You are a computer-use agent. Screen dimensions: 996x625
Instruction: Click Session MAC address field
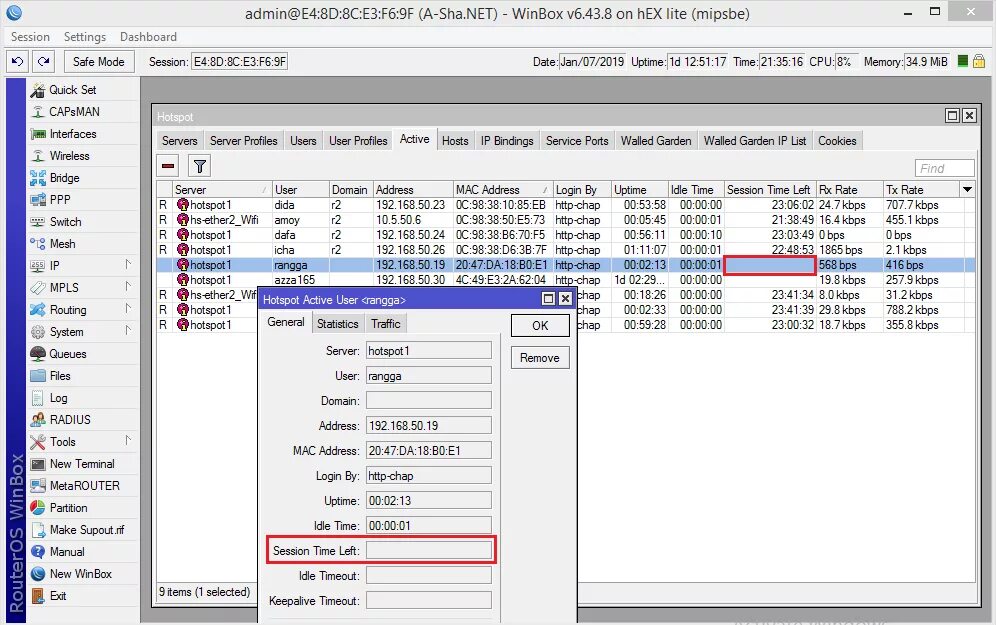click(239, 62)
